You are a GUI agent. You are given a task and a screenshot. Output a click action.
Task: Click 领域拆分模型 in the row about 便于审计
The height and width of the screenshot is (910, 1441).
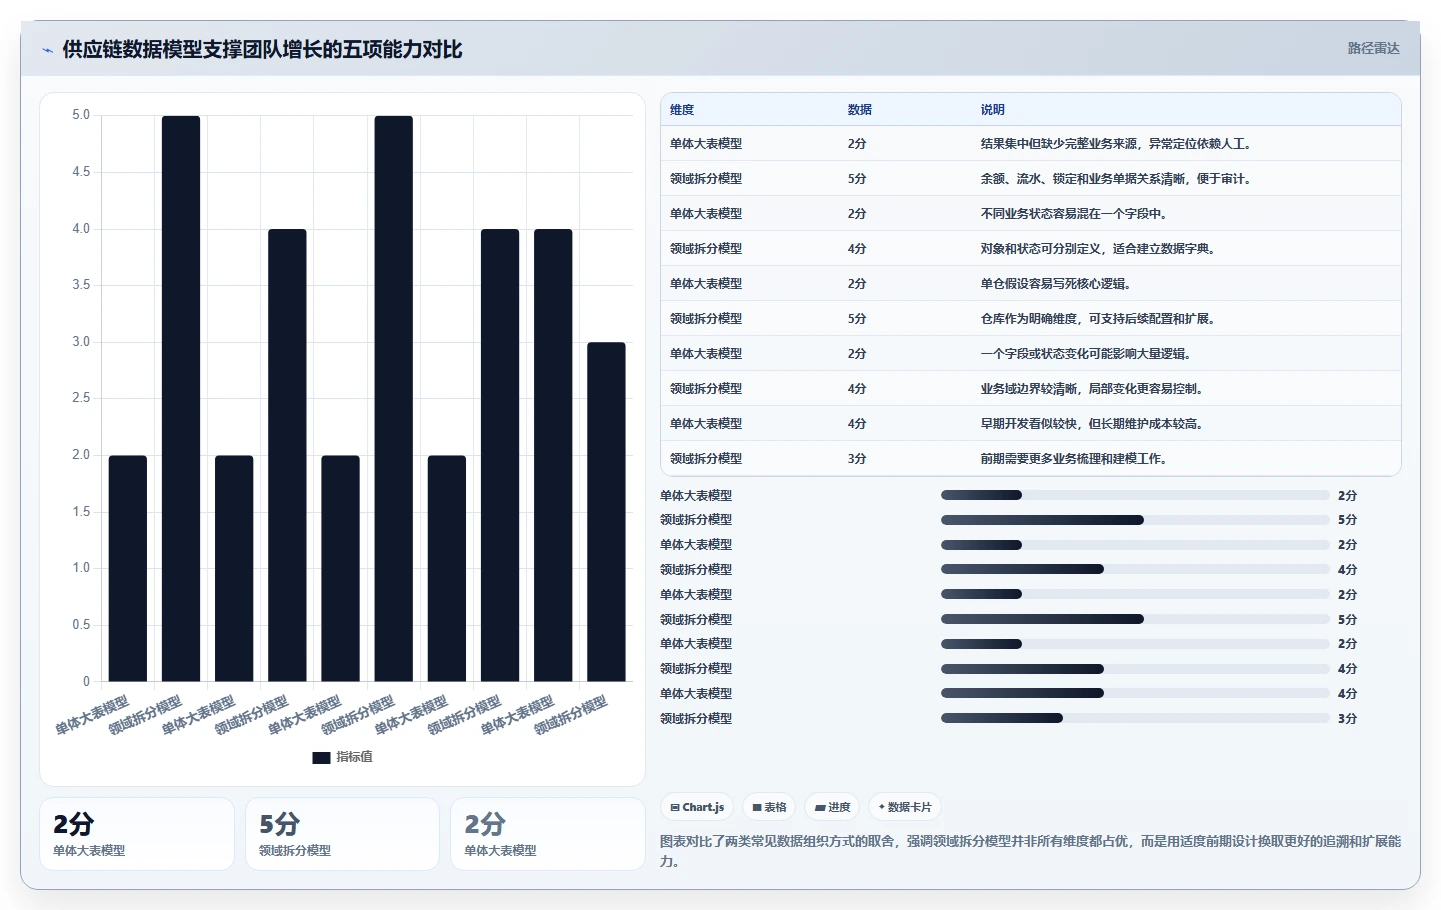coord(706,179)
